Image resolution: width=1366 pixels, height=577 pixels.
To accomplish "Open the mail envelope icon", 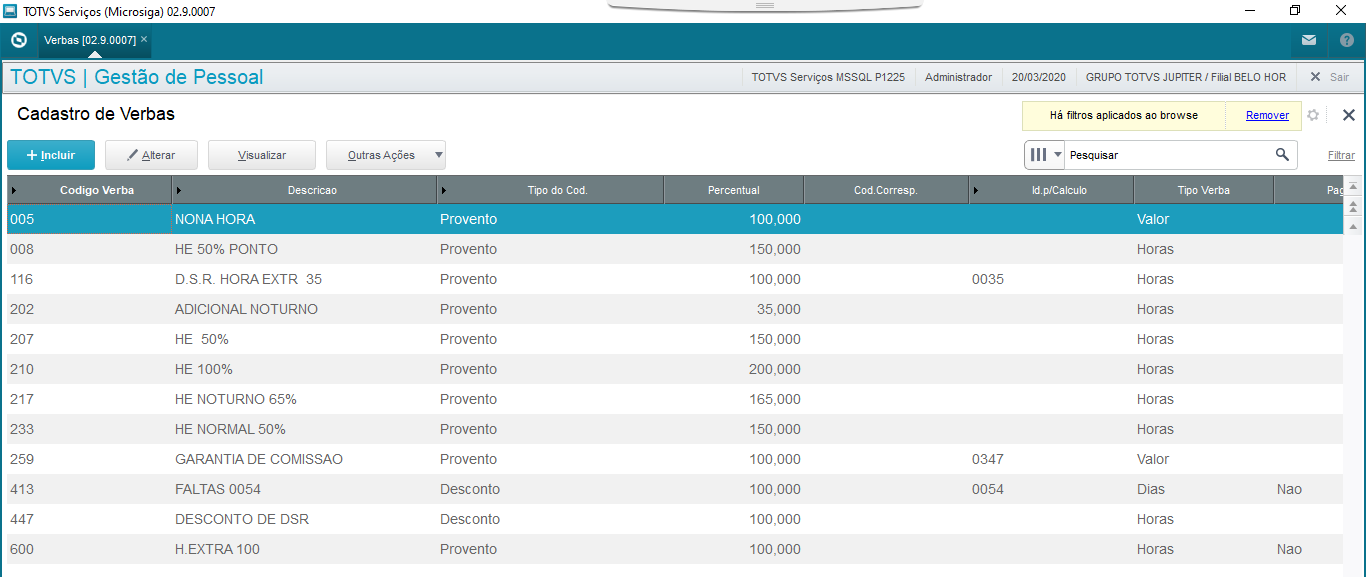I will (x=1309, y=41).
